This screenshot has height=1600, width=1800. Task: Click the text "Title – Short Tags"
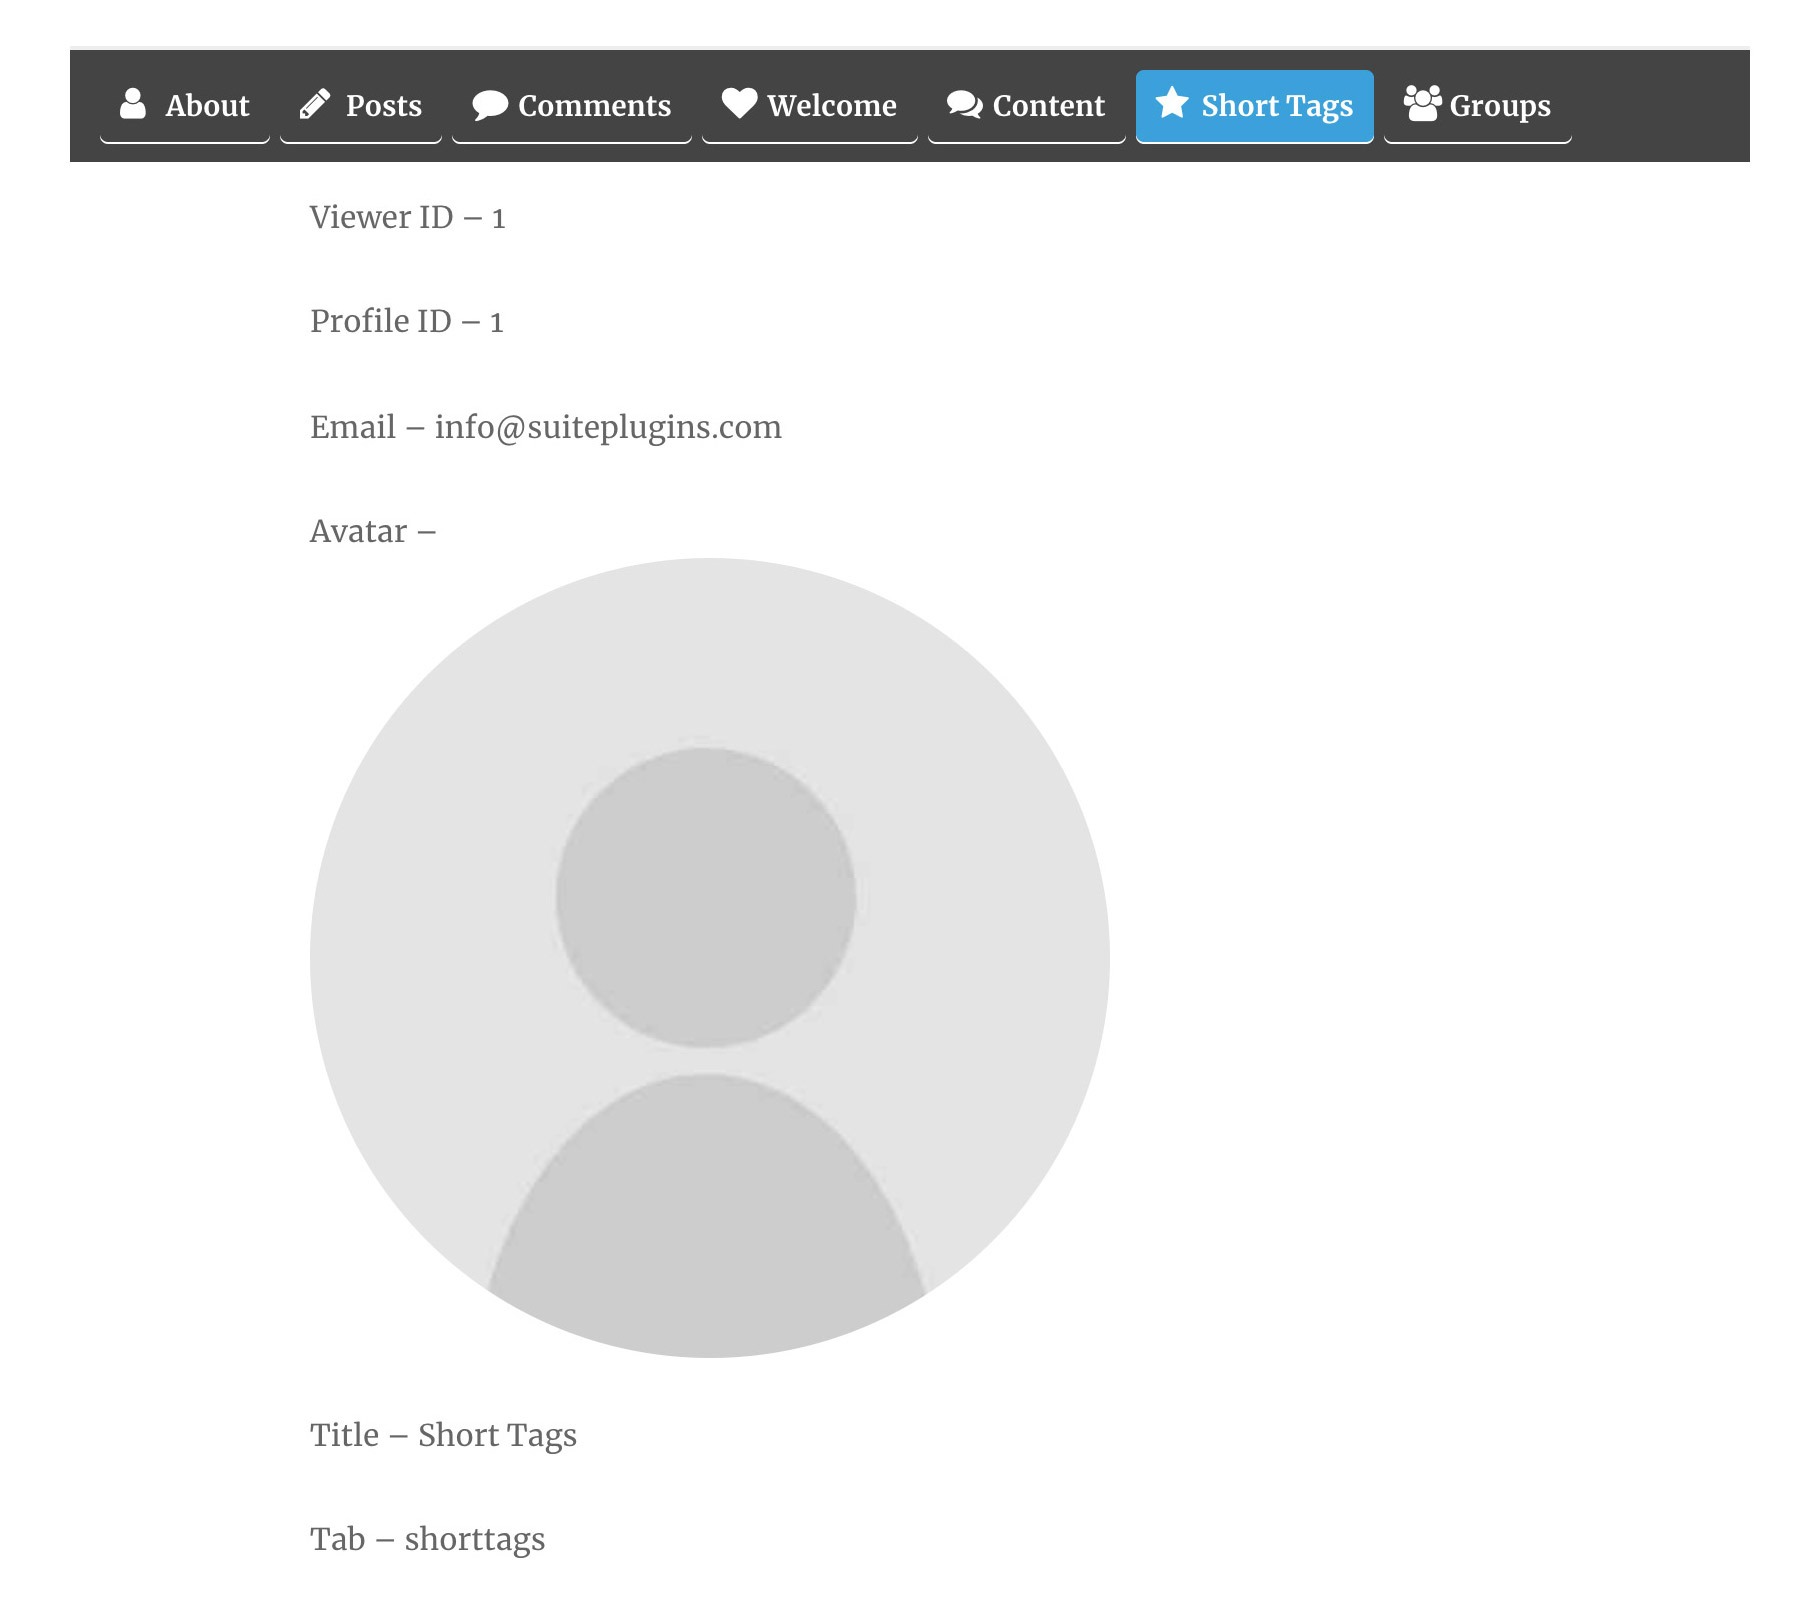(x=444, y=1436)
